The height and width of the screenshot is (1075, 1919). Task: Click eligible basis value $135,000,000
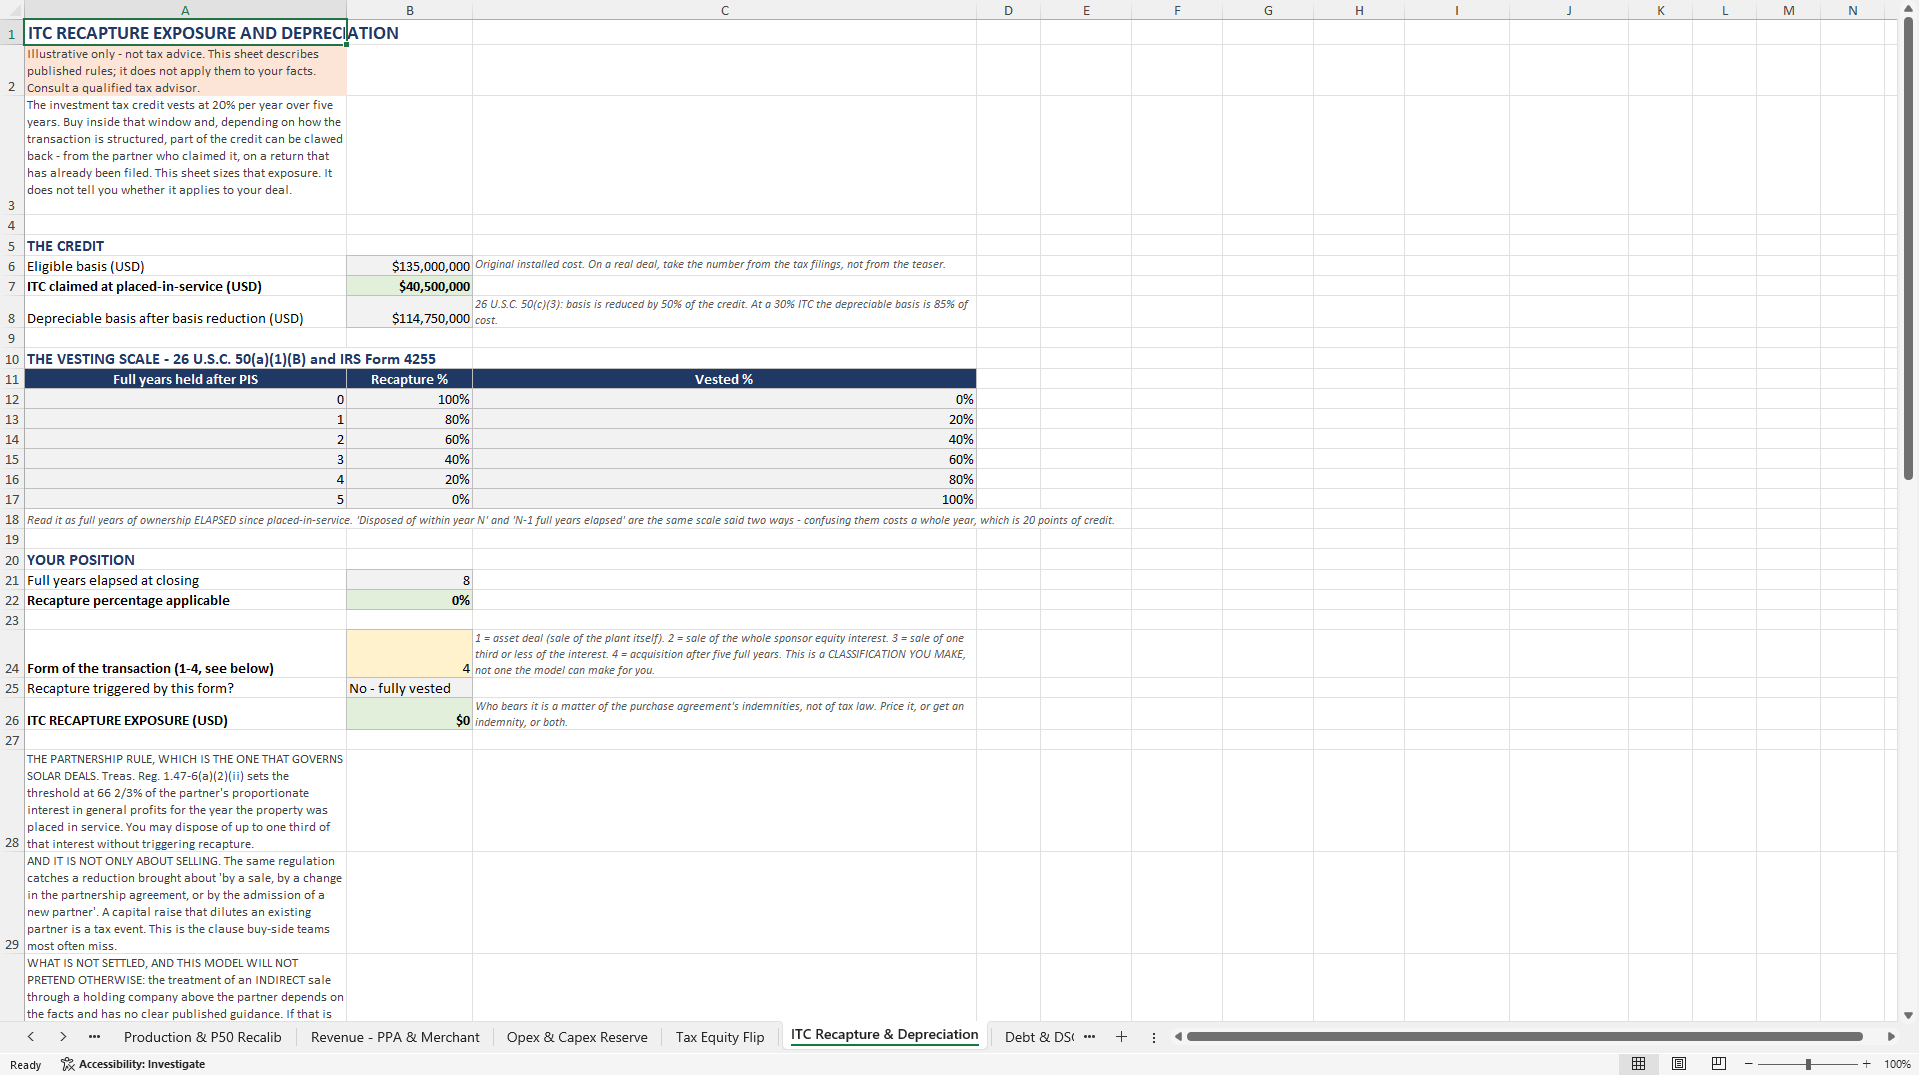[x=410, y=266]
